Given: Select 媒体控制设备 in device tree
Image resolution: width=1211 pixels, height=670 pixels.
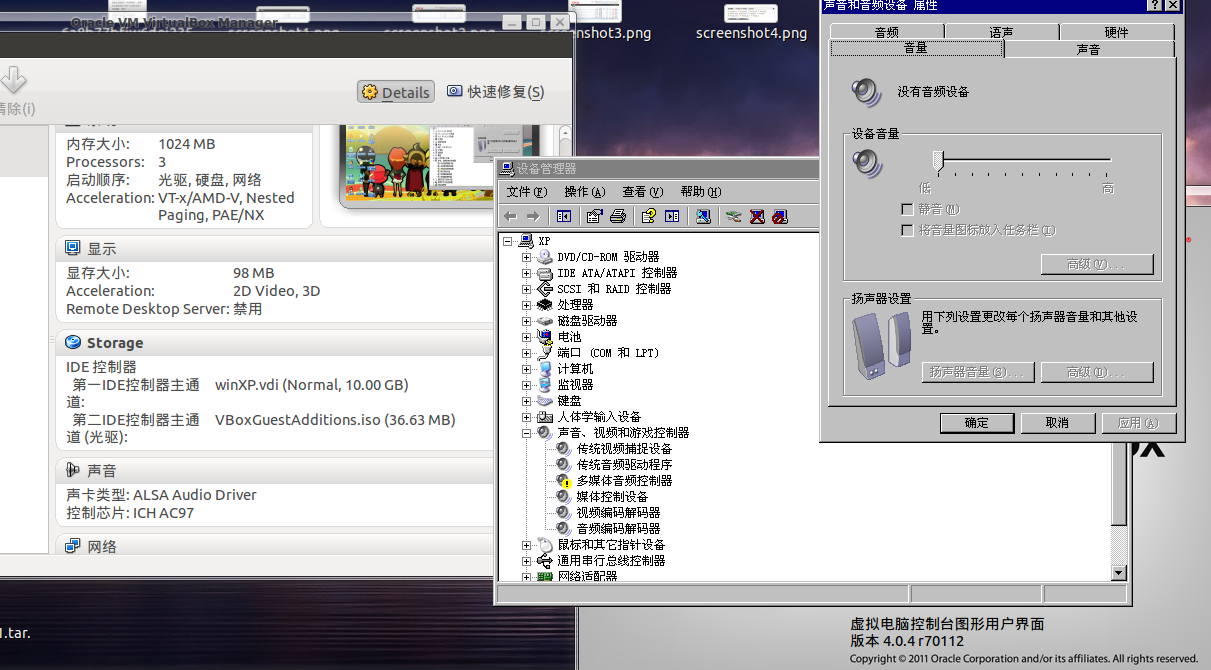Looking at the screenshot, I should pos(612,497).
